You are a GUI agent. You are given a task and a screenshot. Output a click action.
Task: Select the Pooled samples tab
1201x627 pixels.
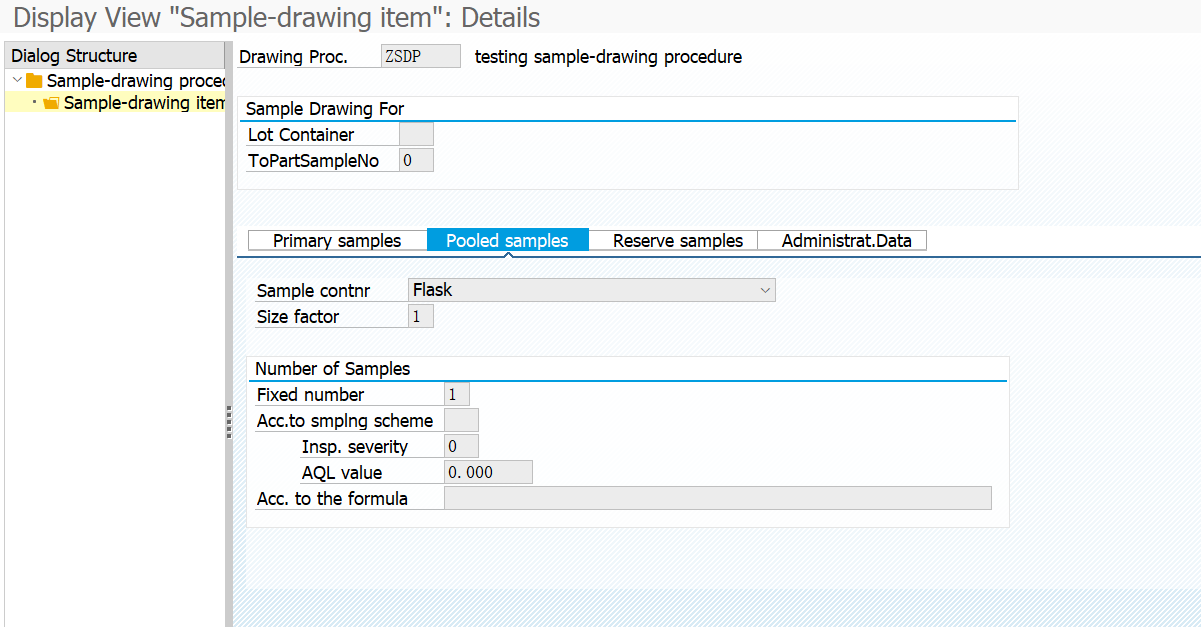point(507,241)
